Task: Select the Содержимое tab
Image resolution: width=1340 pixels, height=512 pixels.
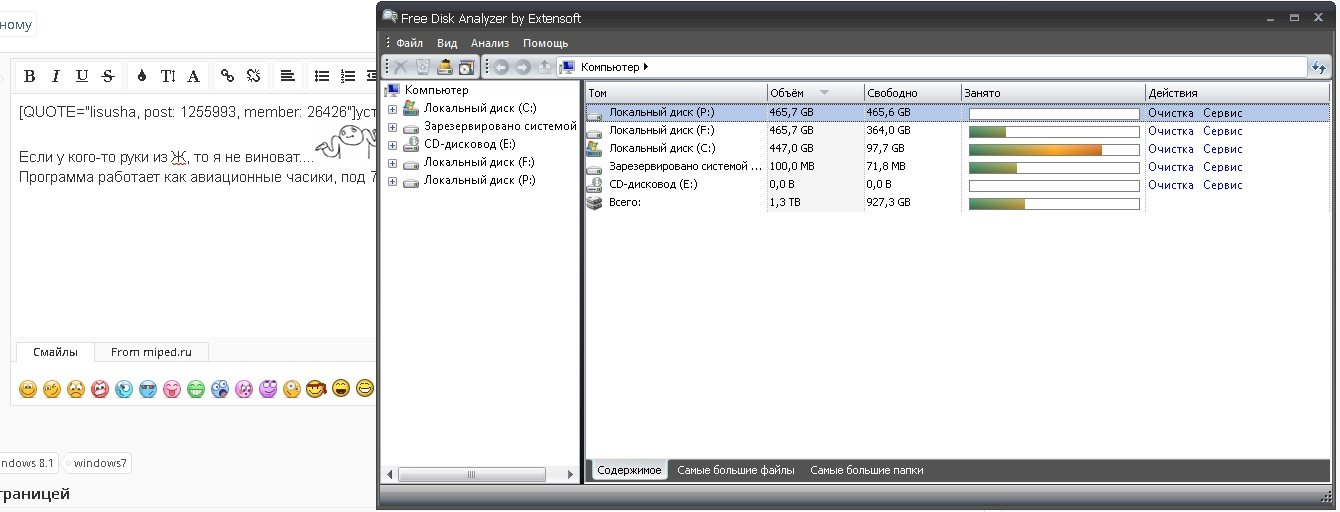Action: click(629, 470)
